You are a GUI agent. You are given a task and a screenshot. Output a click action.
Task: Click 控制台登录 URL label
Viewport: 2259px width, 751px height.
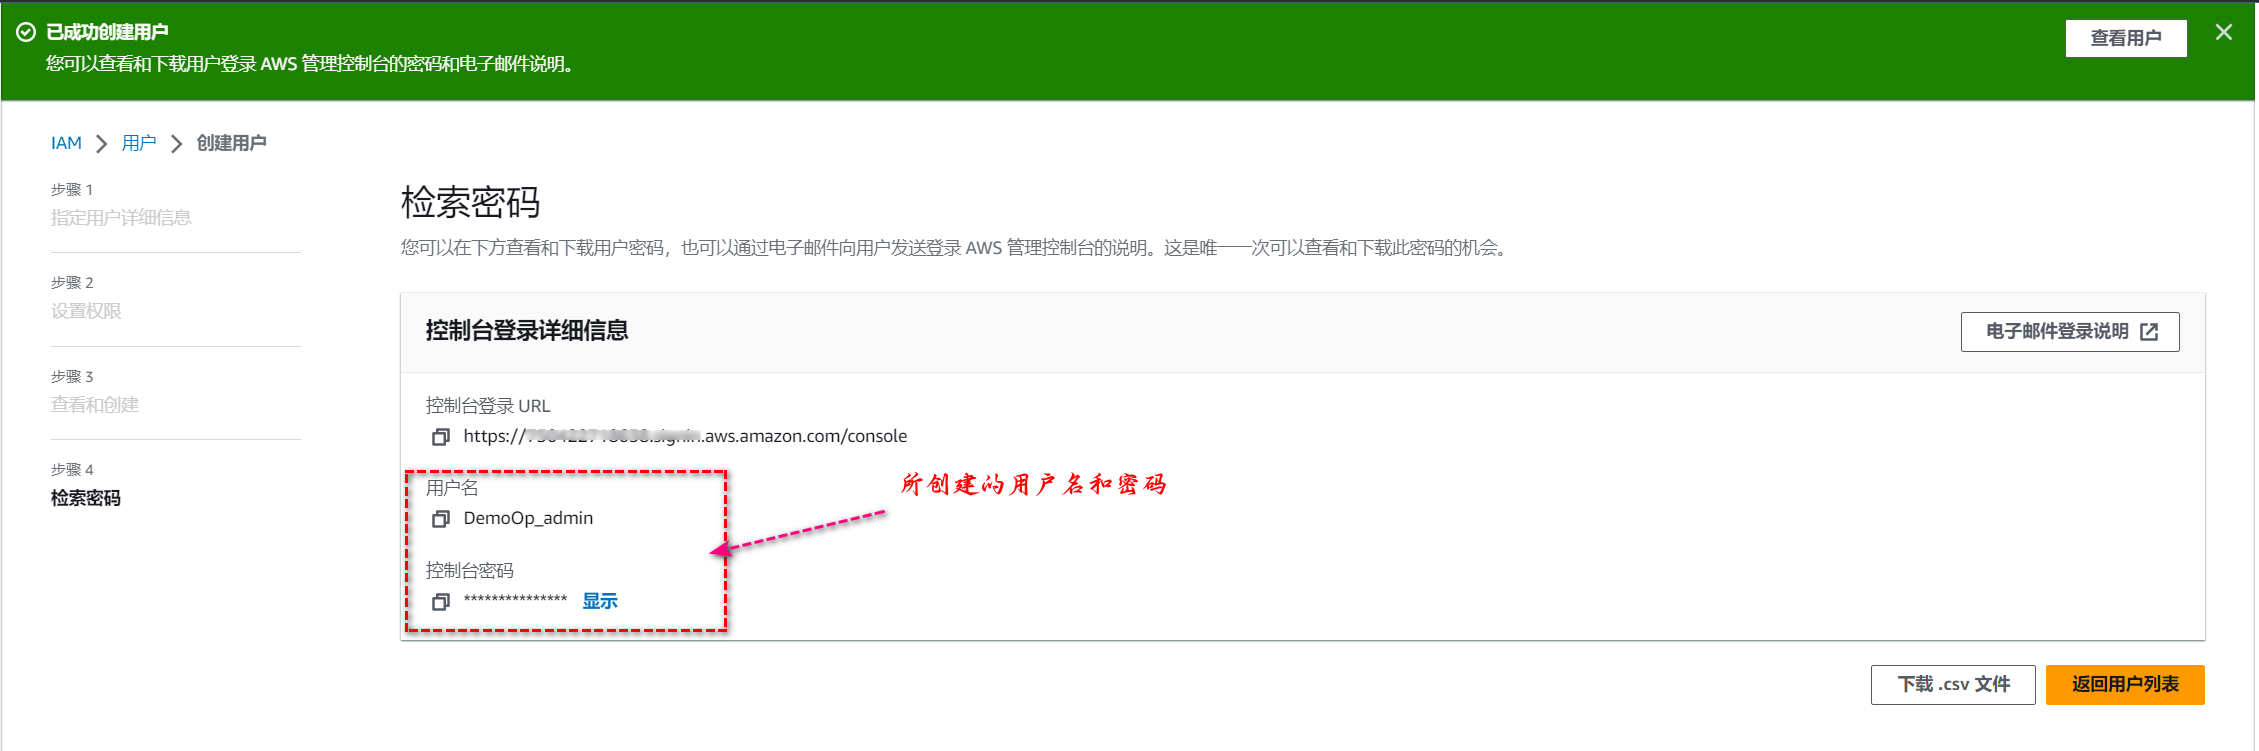point(488,406)
